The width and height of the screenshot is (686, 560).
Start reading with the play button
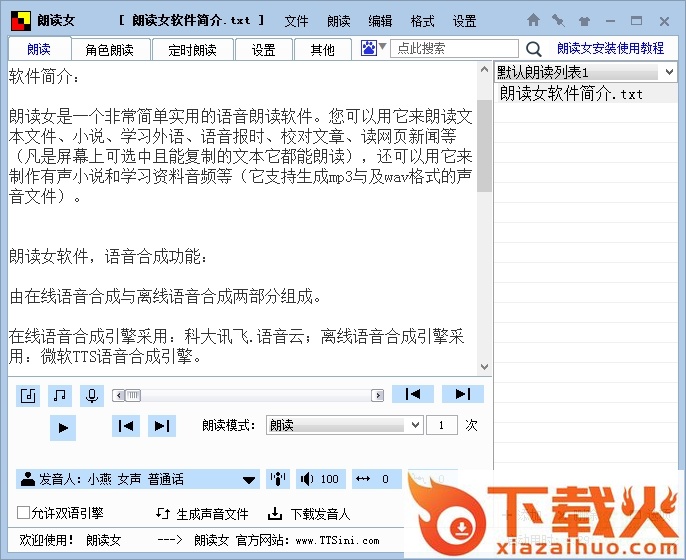pos(63,427)
